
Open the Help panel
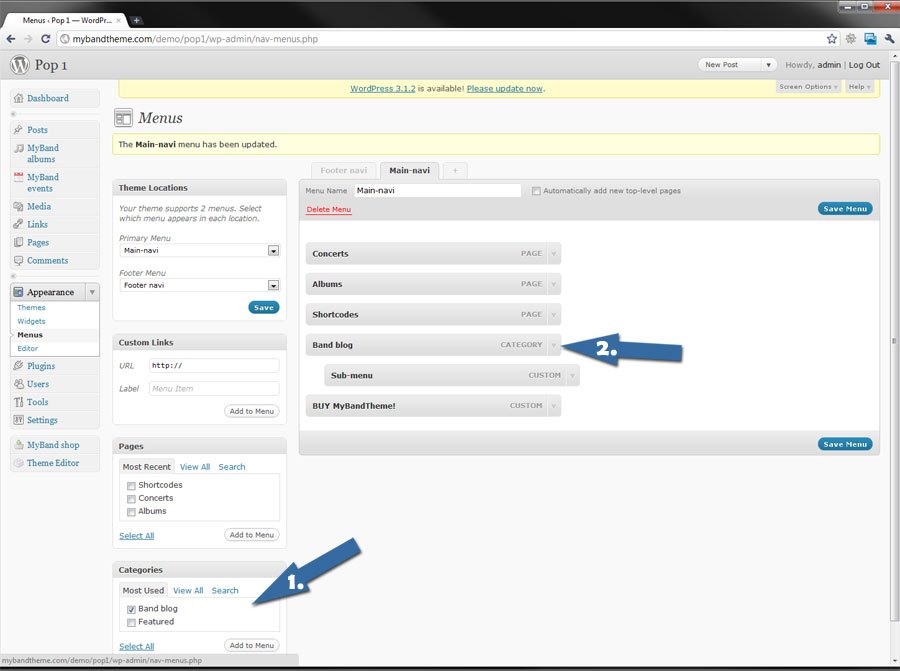pyautogui.click(x=859, y=87)
